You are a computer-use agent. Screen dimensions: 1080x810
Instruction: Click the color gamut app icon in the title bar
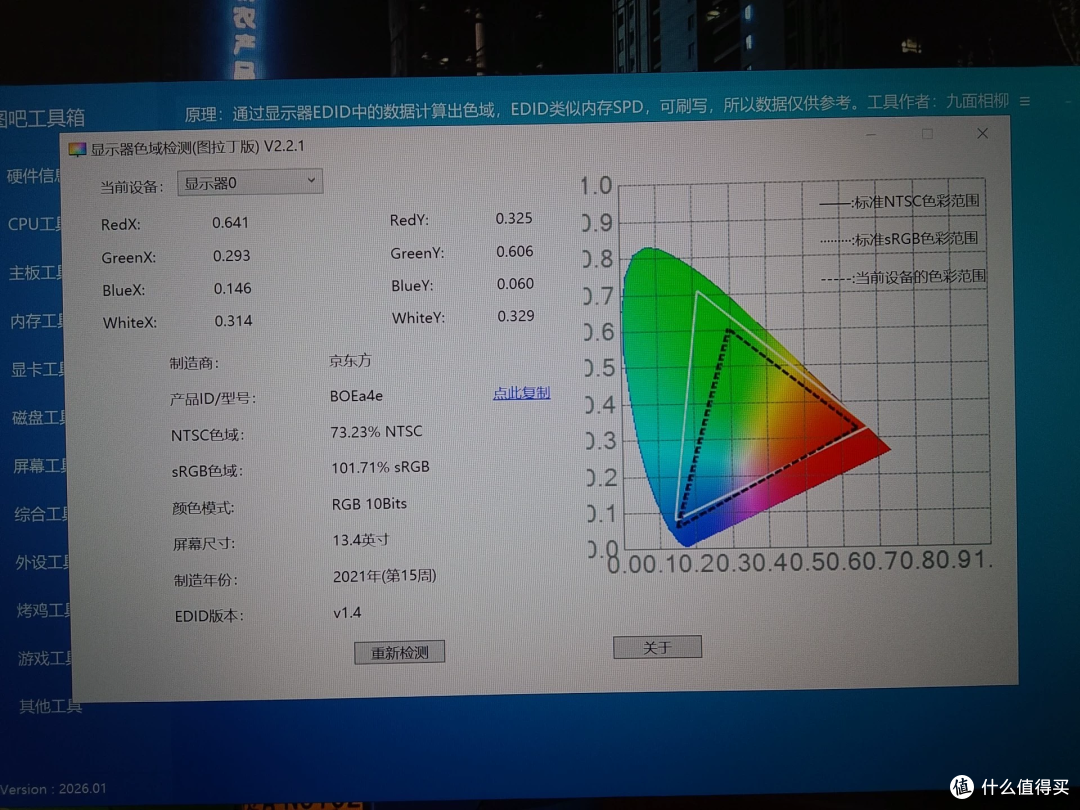(x=77, y=149)
